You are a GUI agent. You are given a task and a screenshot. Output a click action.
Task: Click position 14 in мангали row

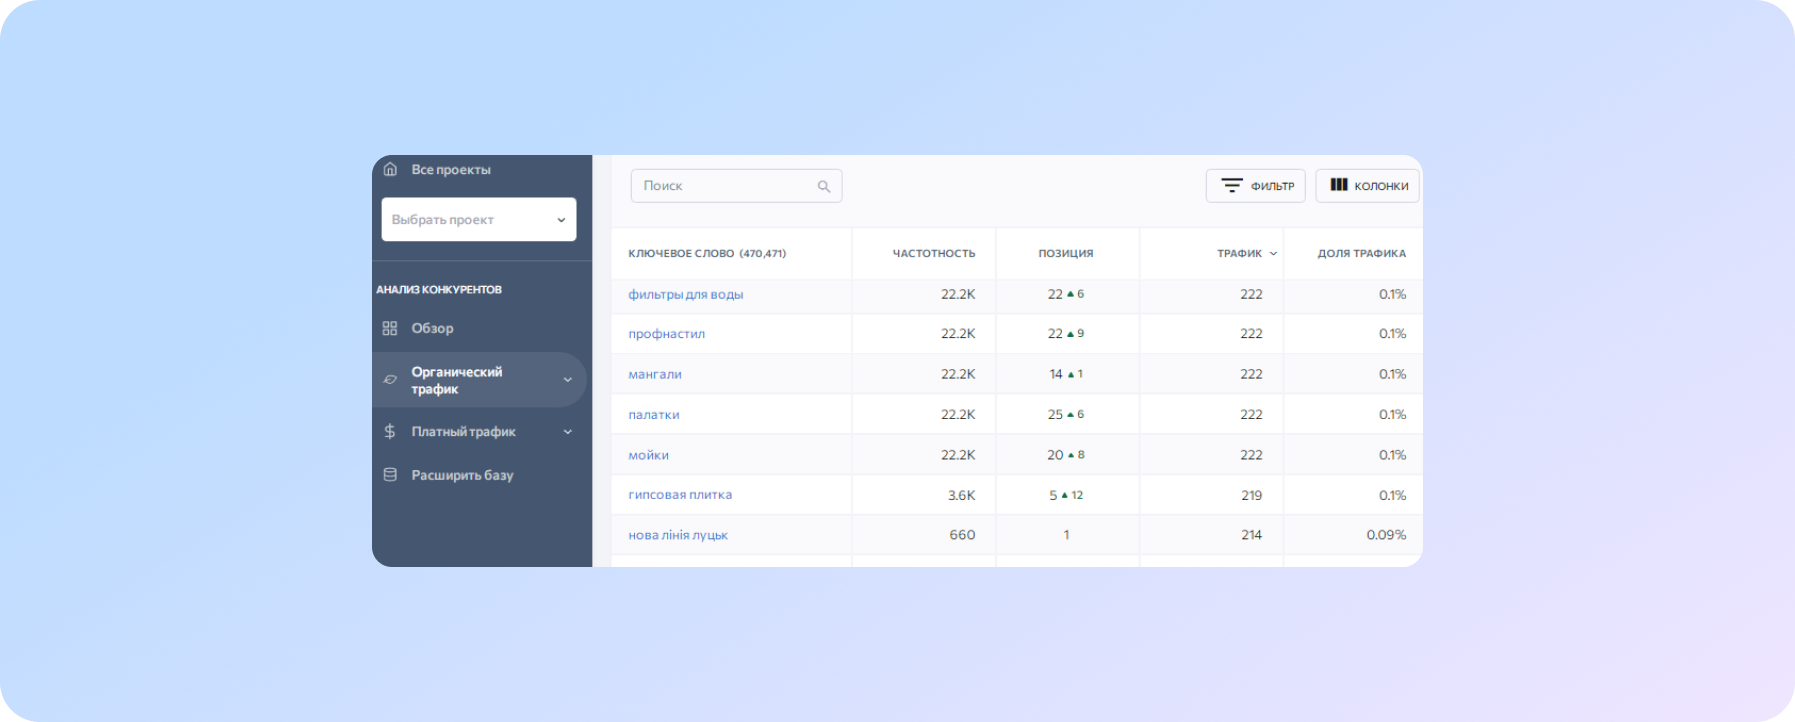1056,374
